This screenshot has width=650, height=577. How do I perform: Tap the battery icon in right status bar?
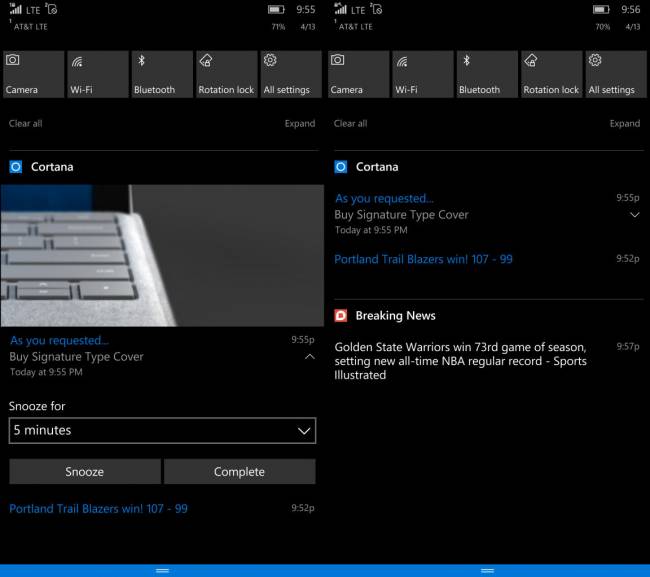click(x=601, y=10)
